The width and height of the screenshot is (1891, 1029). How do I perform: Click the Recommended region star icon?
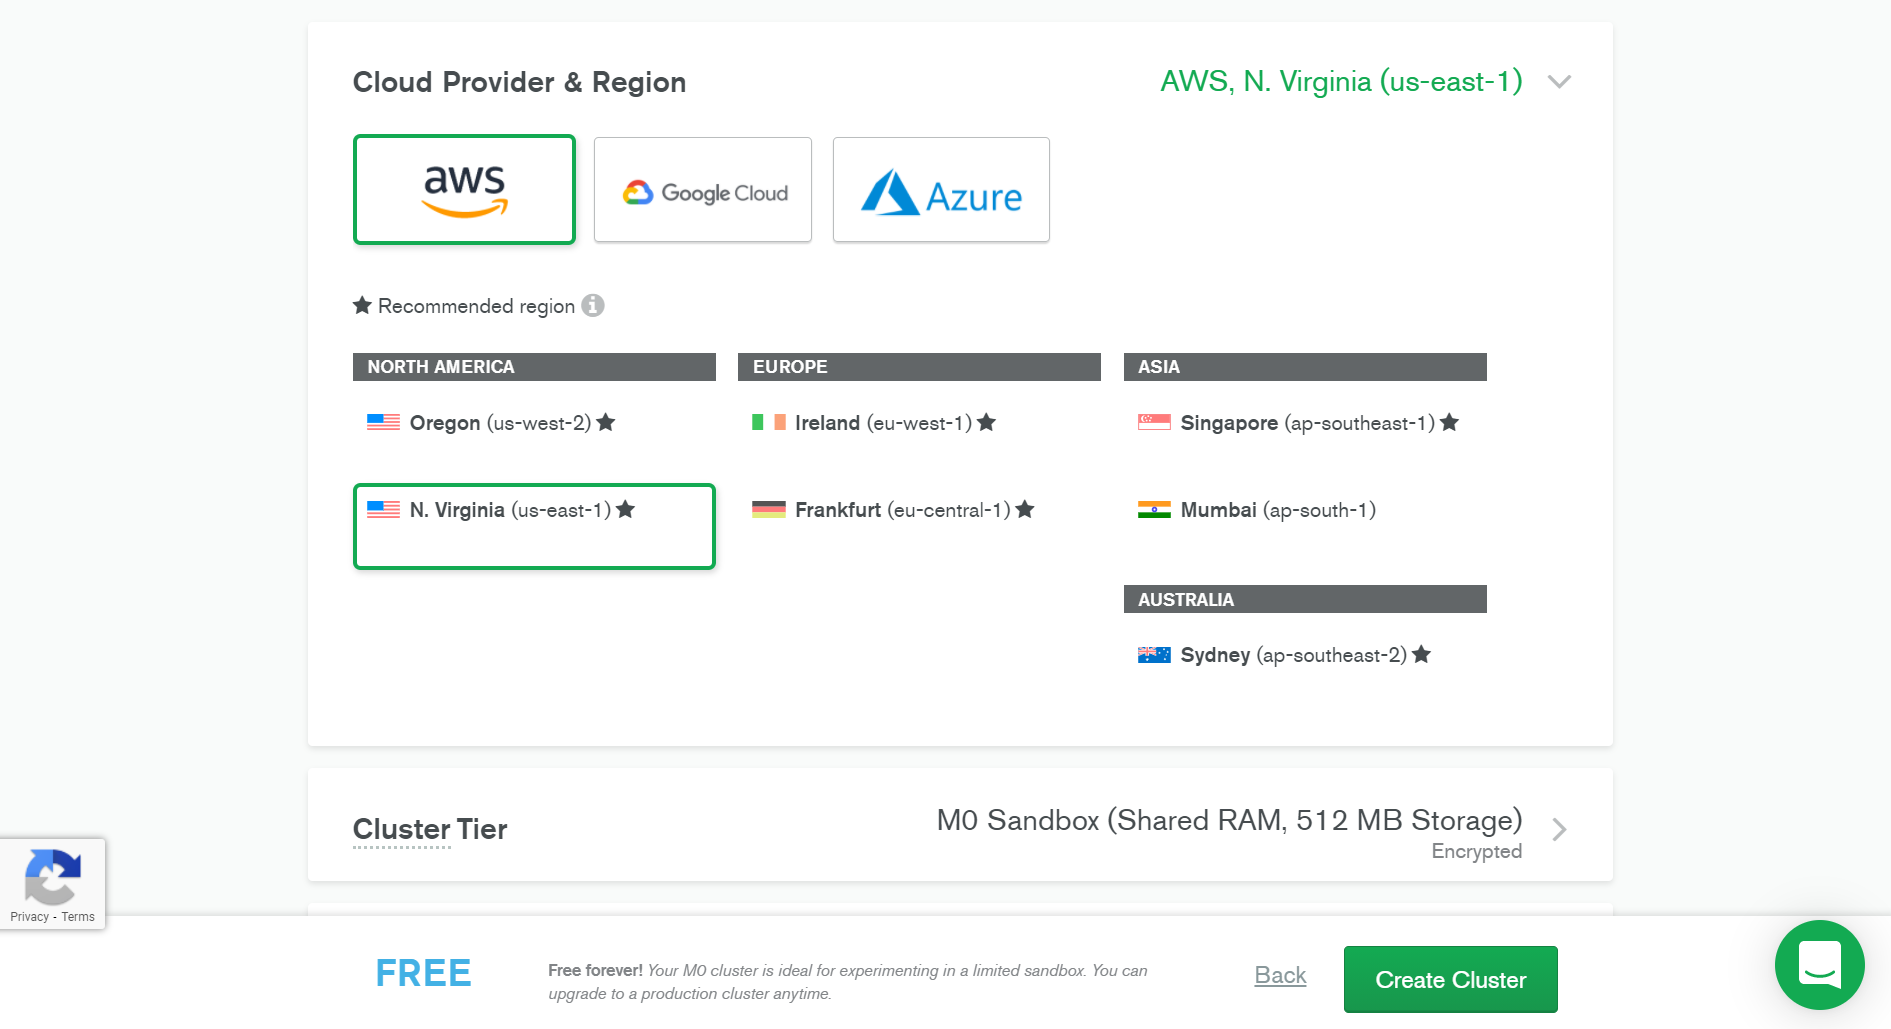click(x=362, y=305)
